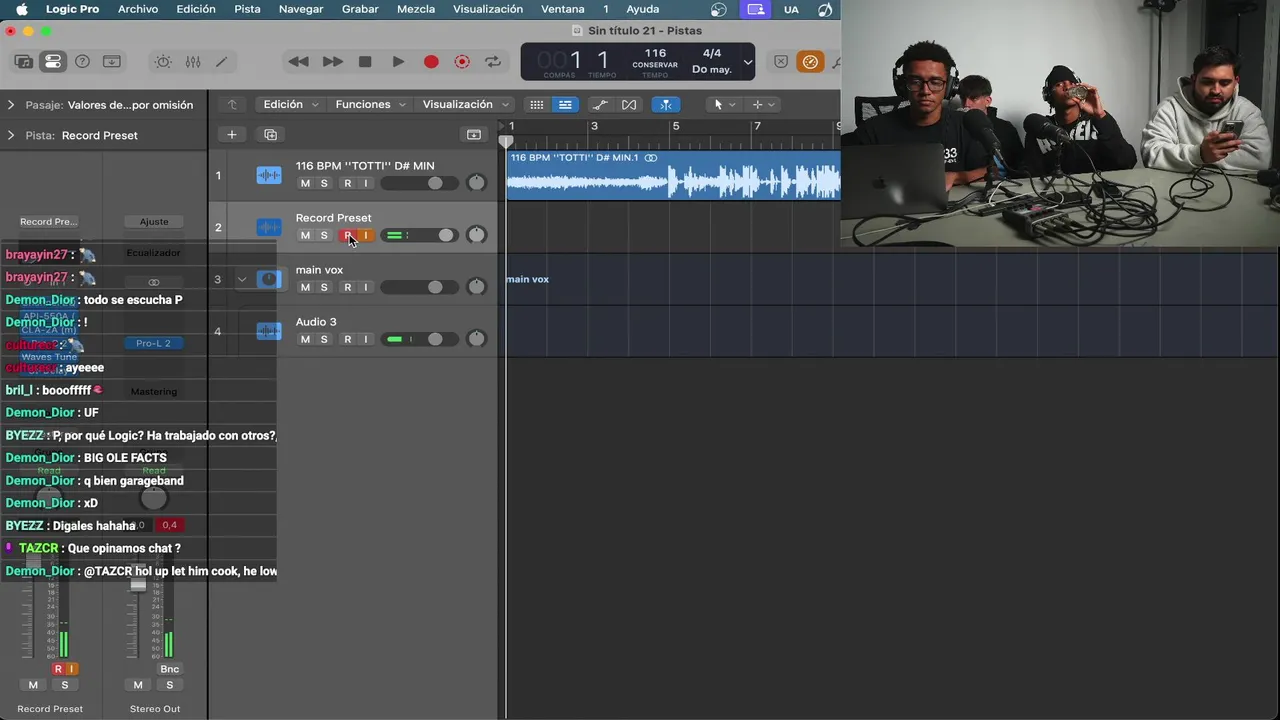Viewport: 1280px width, 720px height.
Task: Switch to grid view button
Action: tap(537, 104)
